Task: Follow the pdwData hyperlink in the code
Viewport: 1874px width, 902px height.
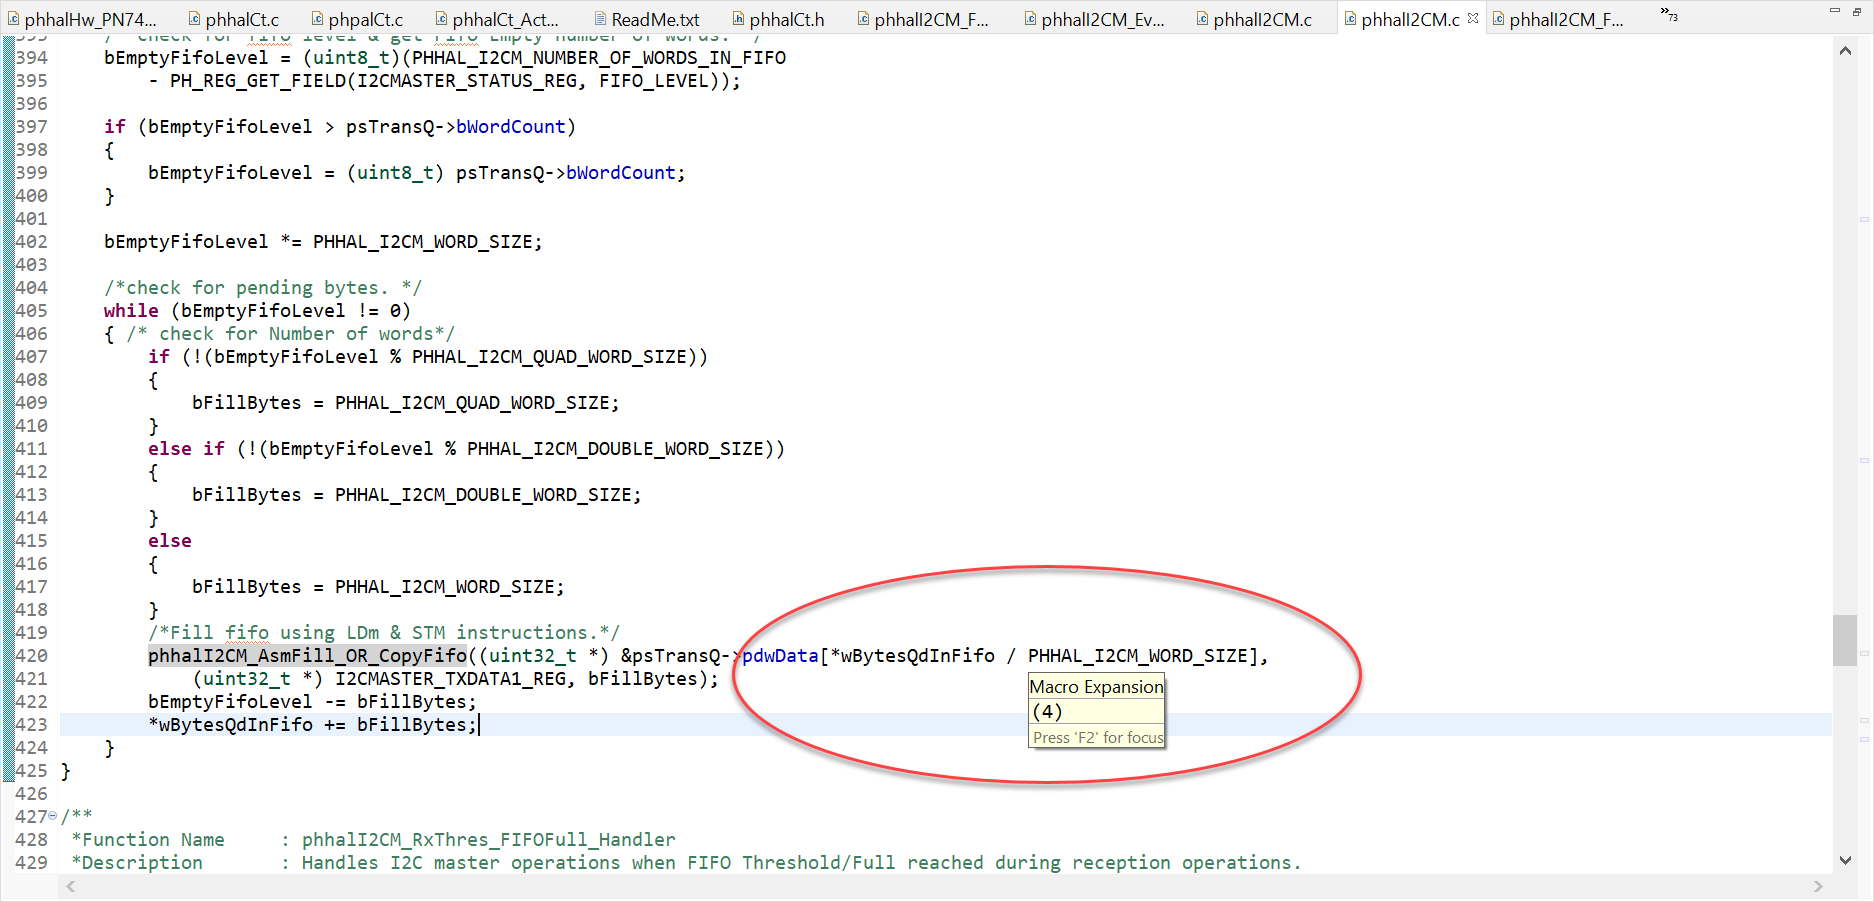Action: [778, 655]
